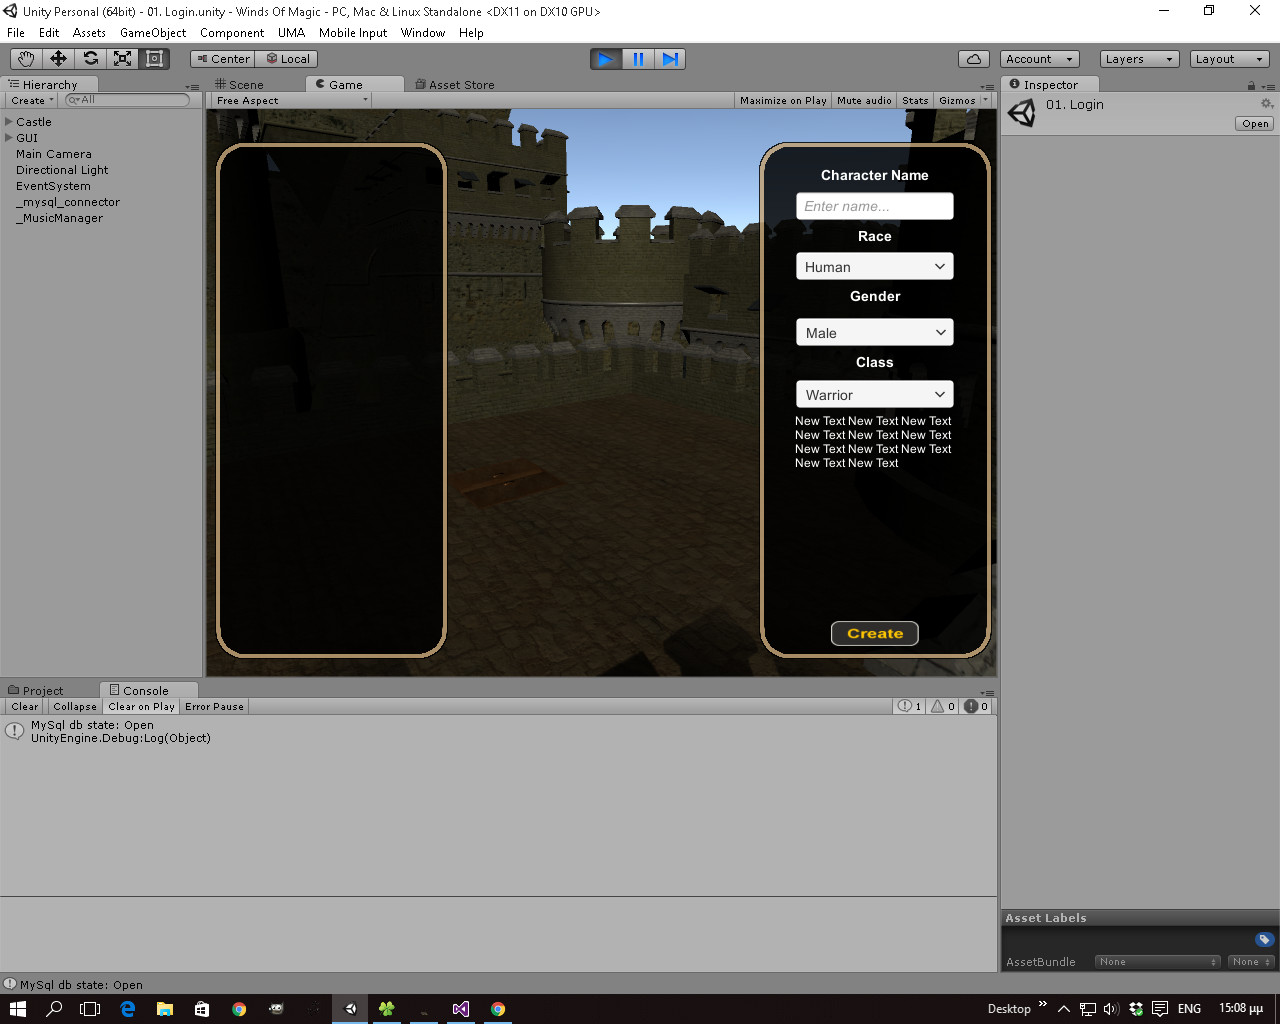Select the MySql db state log entry
1280x1024 pixels.
[x=499, y=732]
